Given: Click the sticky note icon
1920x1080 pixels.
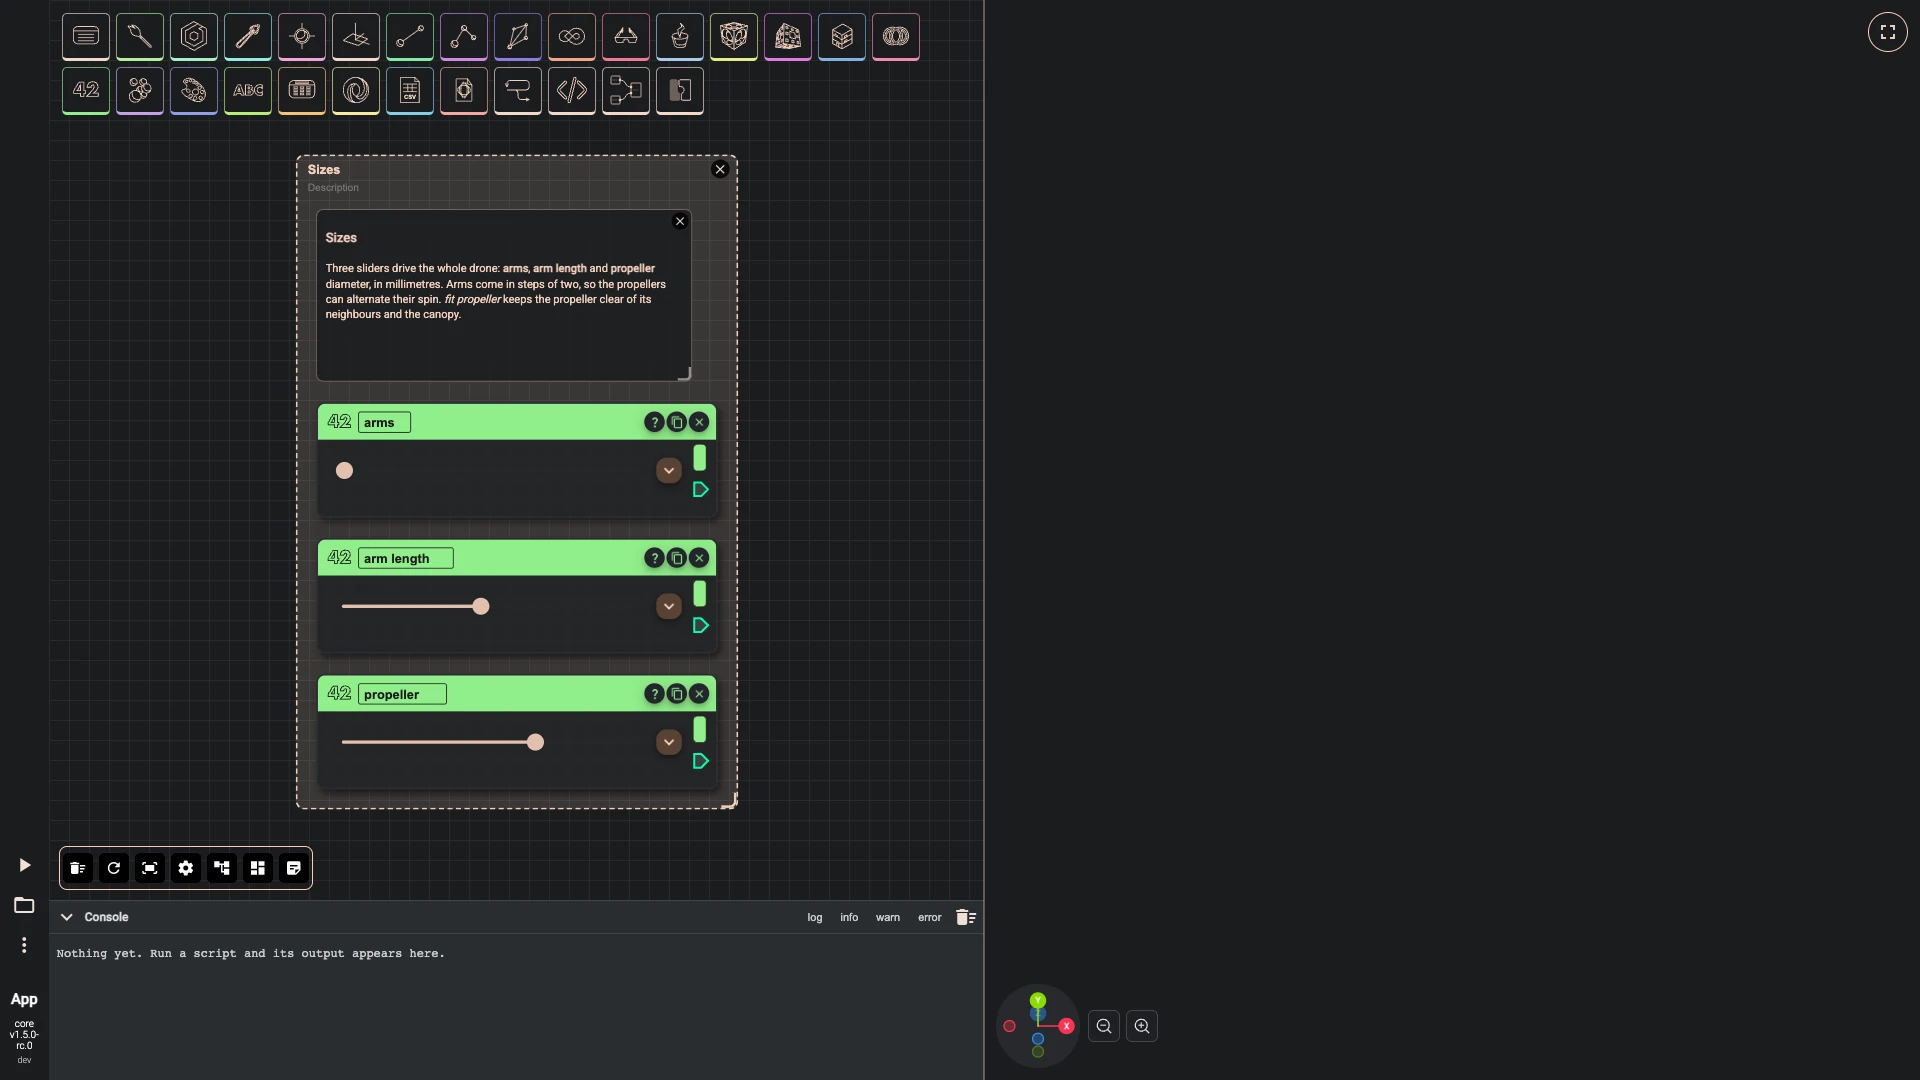Looking at the screenshot, I should tap(294, 868).
